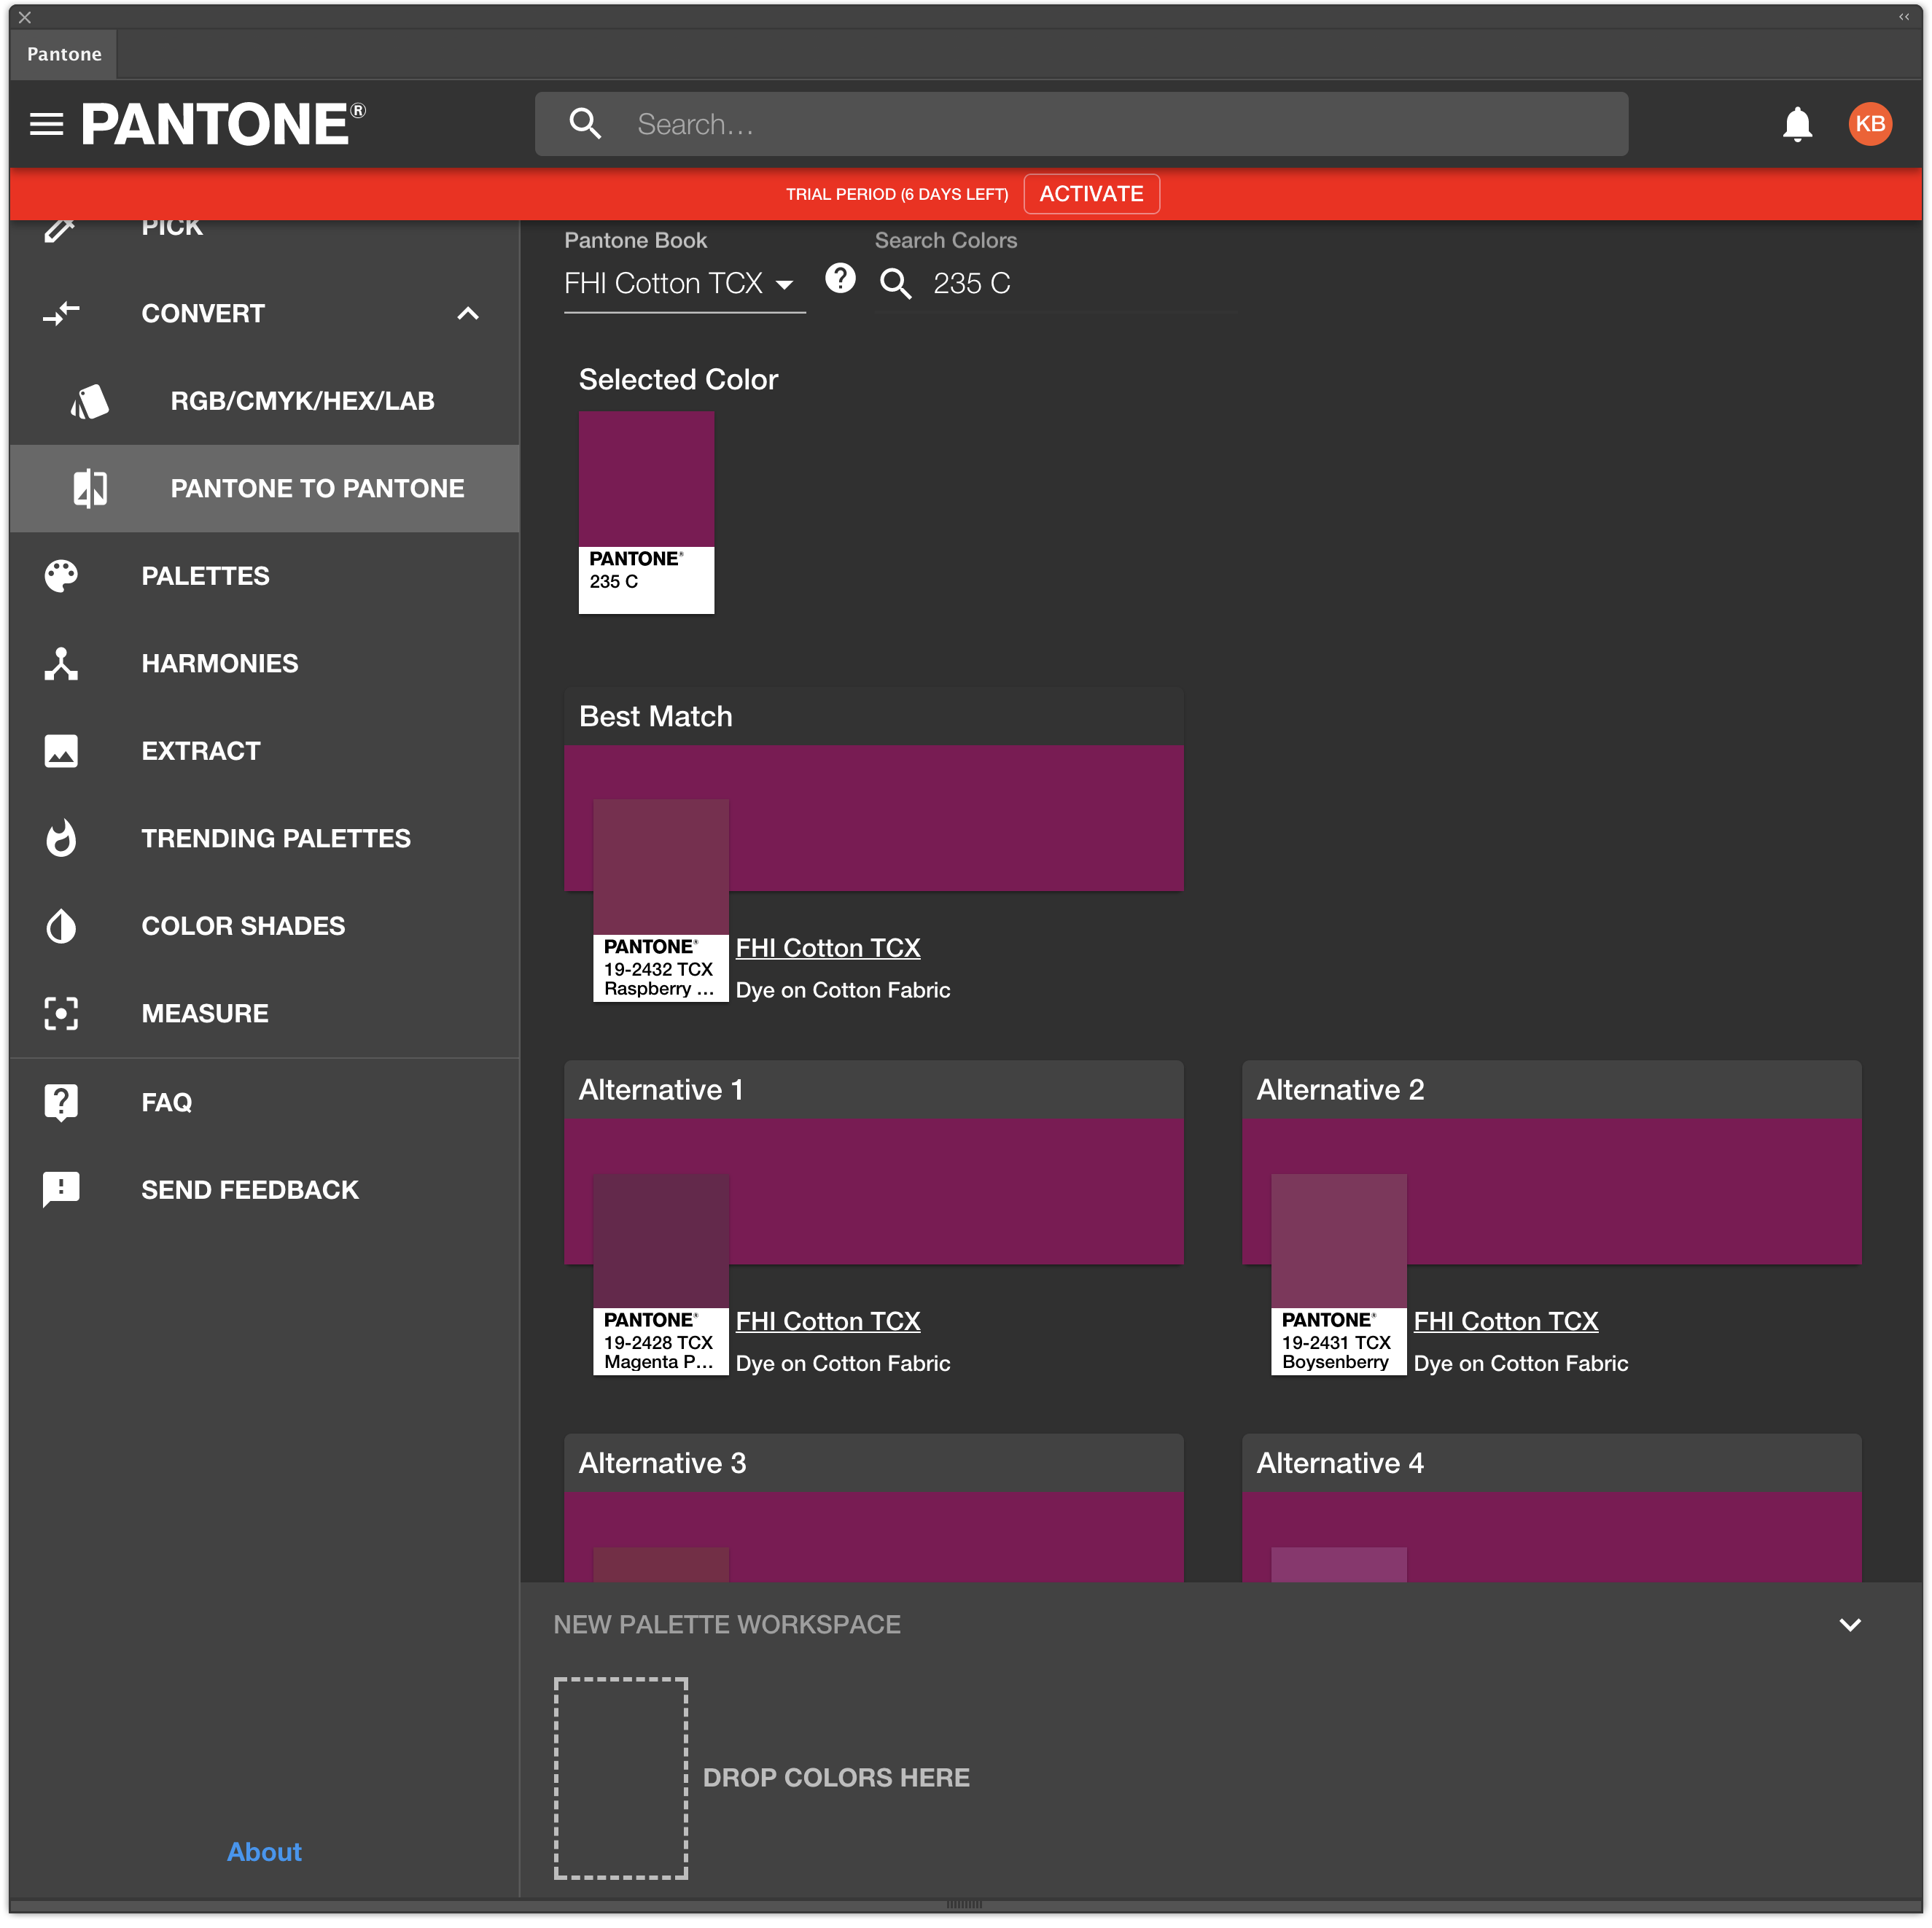Image resolution: width=1932 pixels, height=1928 pixels.
Task: Select Pantone to Pantone menu item
Action: (x=264, y=488)
